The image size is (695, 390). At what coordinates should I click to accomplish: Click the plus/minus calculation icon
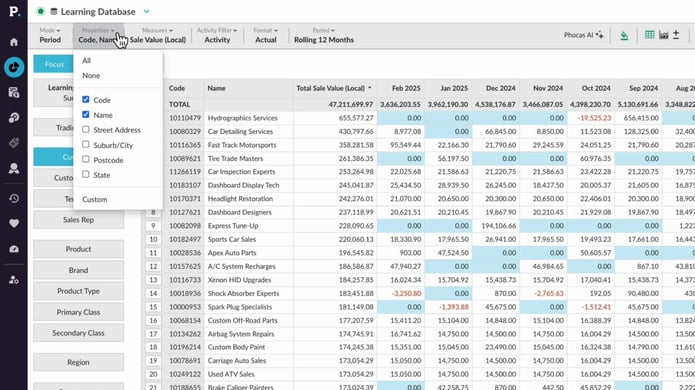pyautogui.click(x=676, y=35)
